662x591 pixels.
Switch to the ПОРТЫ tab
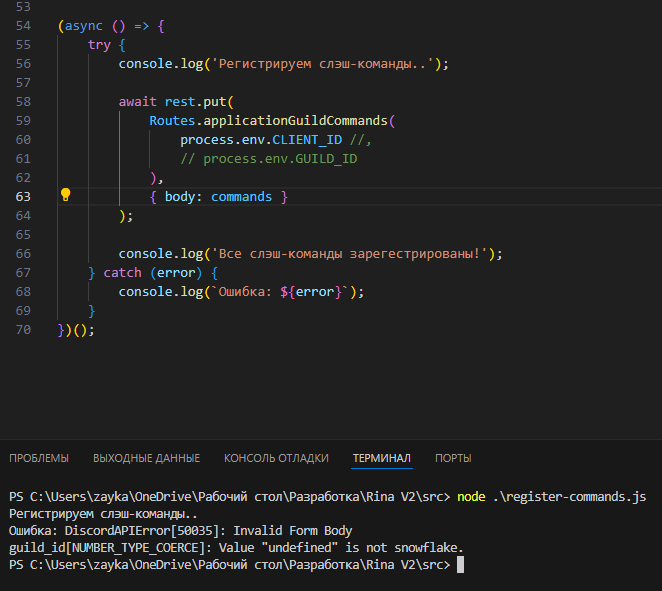[453, 458]
